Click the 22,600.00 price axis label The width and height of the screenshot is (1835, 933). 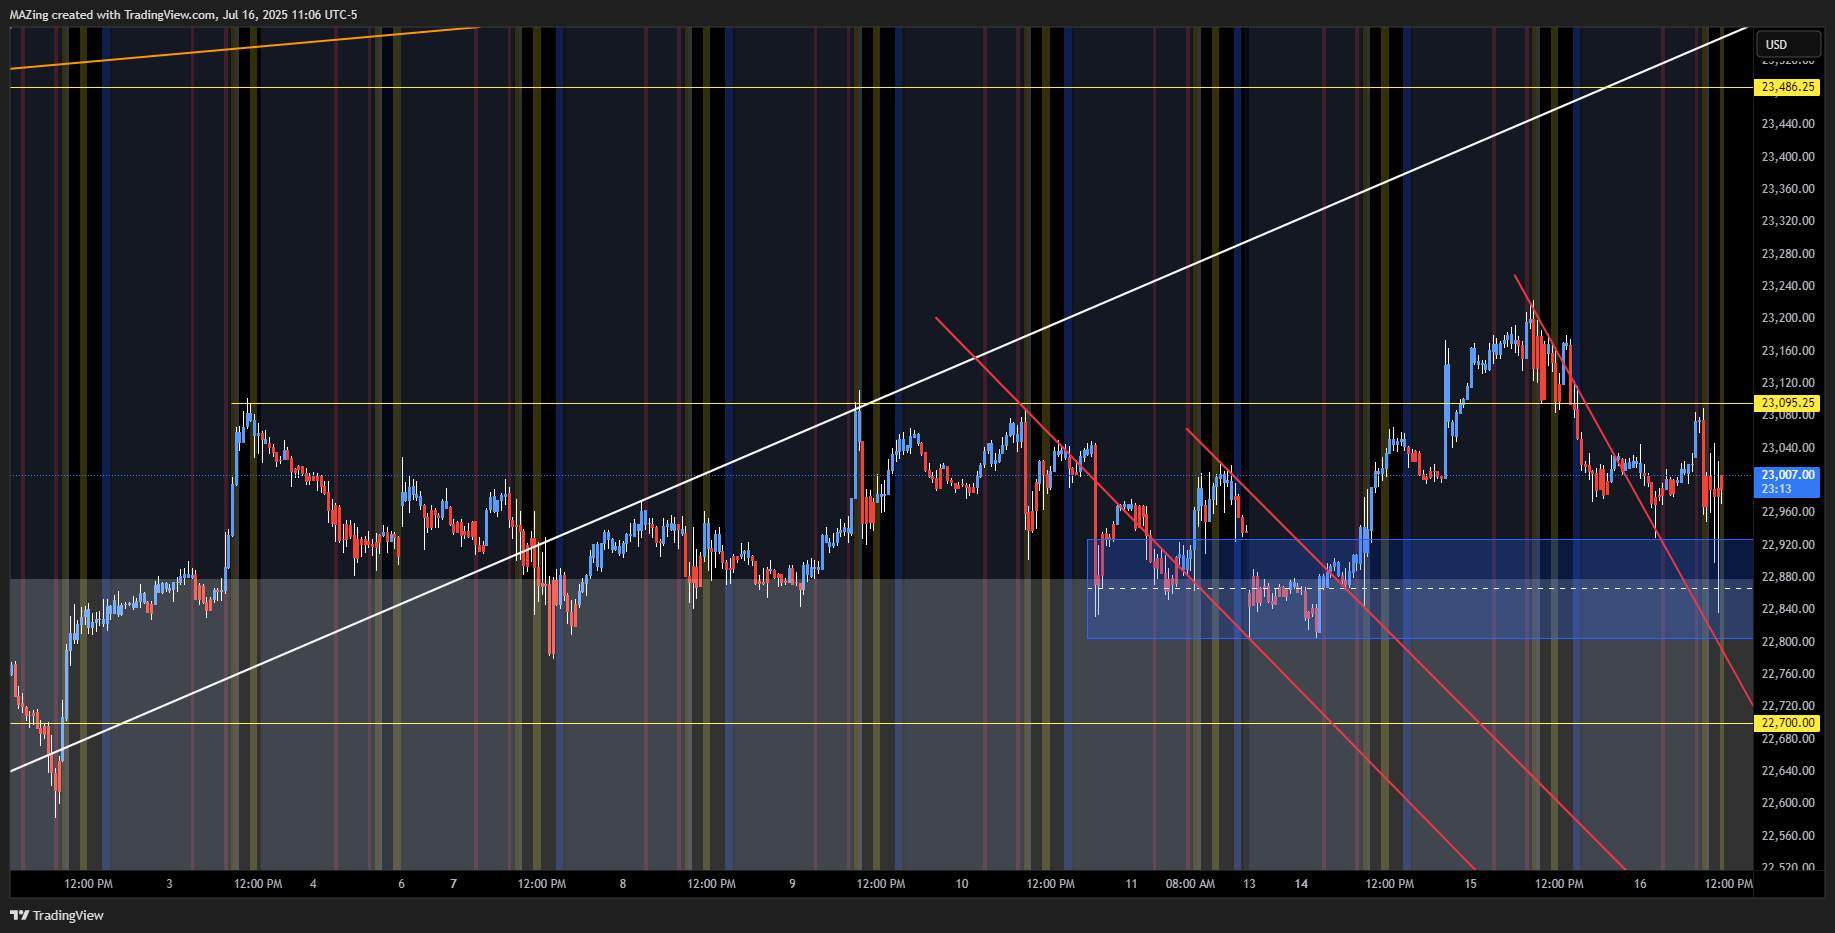pos(1788,803)
